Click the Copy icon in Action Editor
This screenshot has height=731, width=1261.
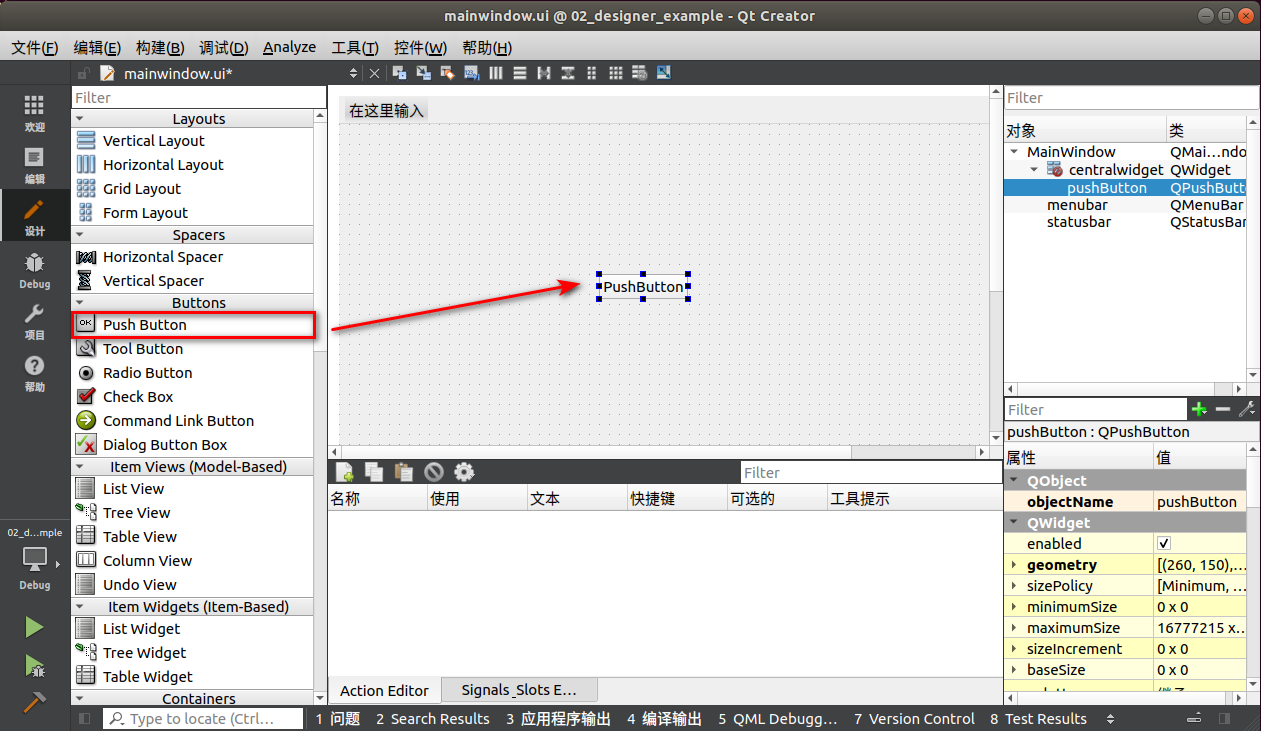374,472
